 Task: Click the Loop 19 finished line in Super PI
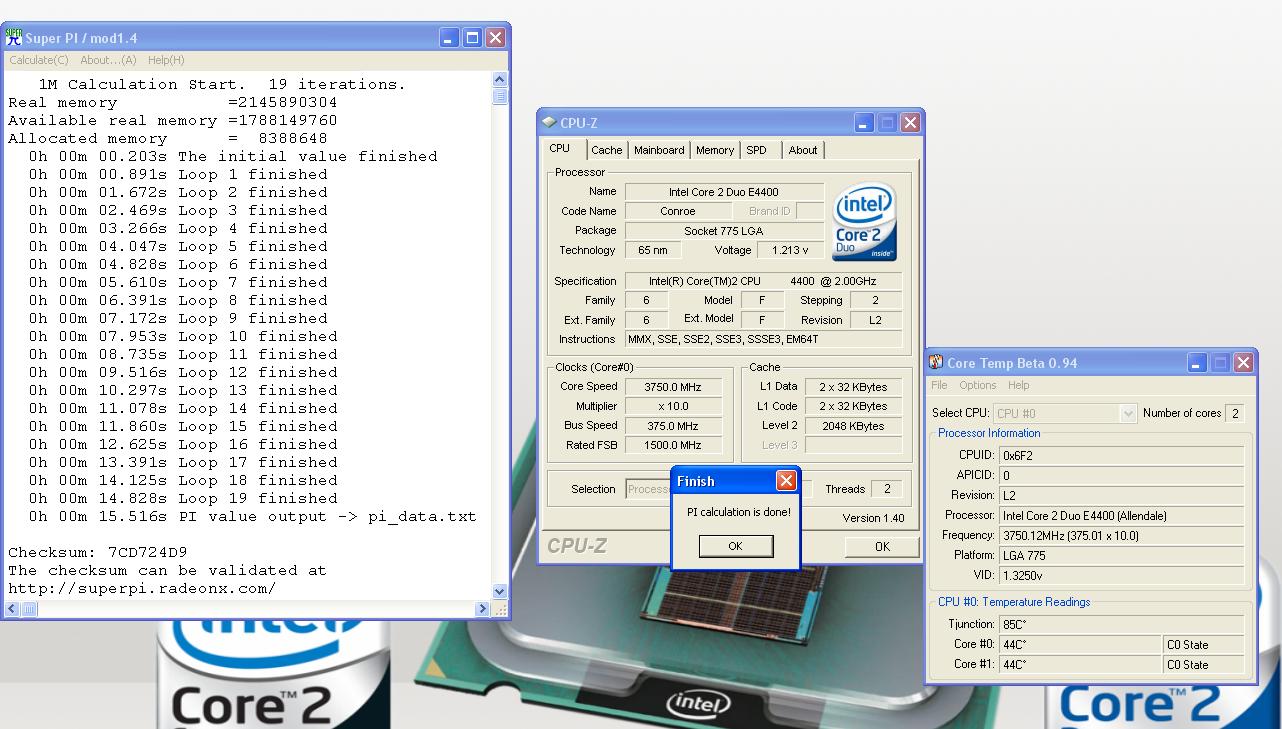(183, 498)
